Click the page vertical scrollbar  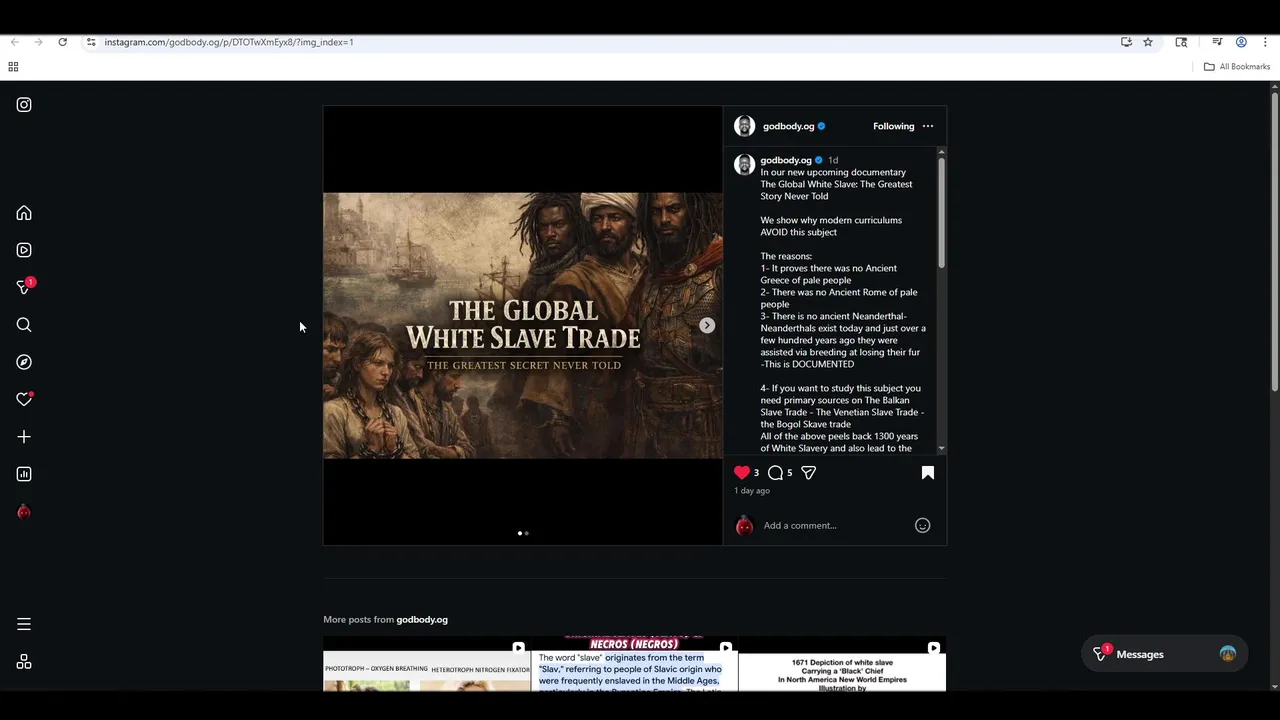pyautogui.click(x=1275, y=240)
